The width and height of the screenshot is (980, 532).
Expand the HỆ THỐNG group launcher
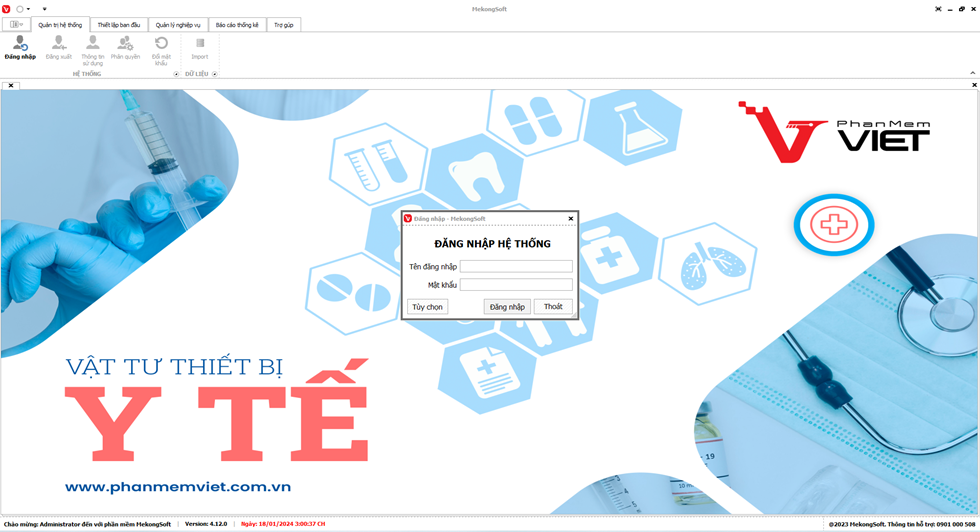[x=176, y=74]
